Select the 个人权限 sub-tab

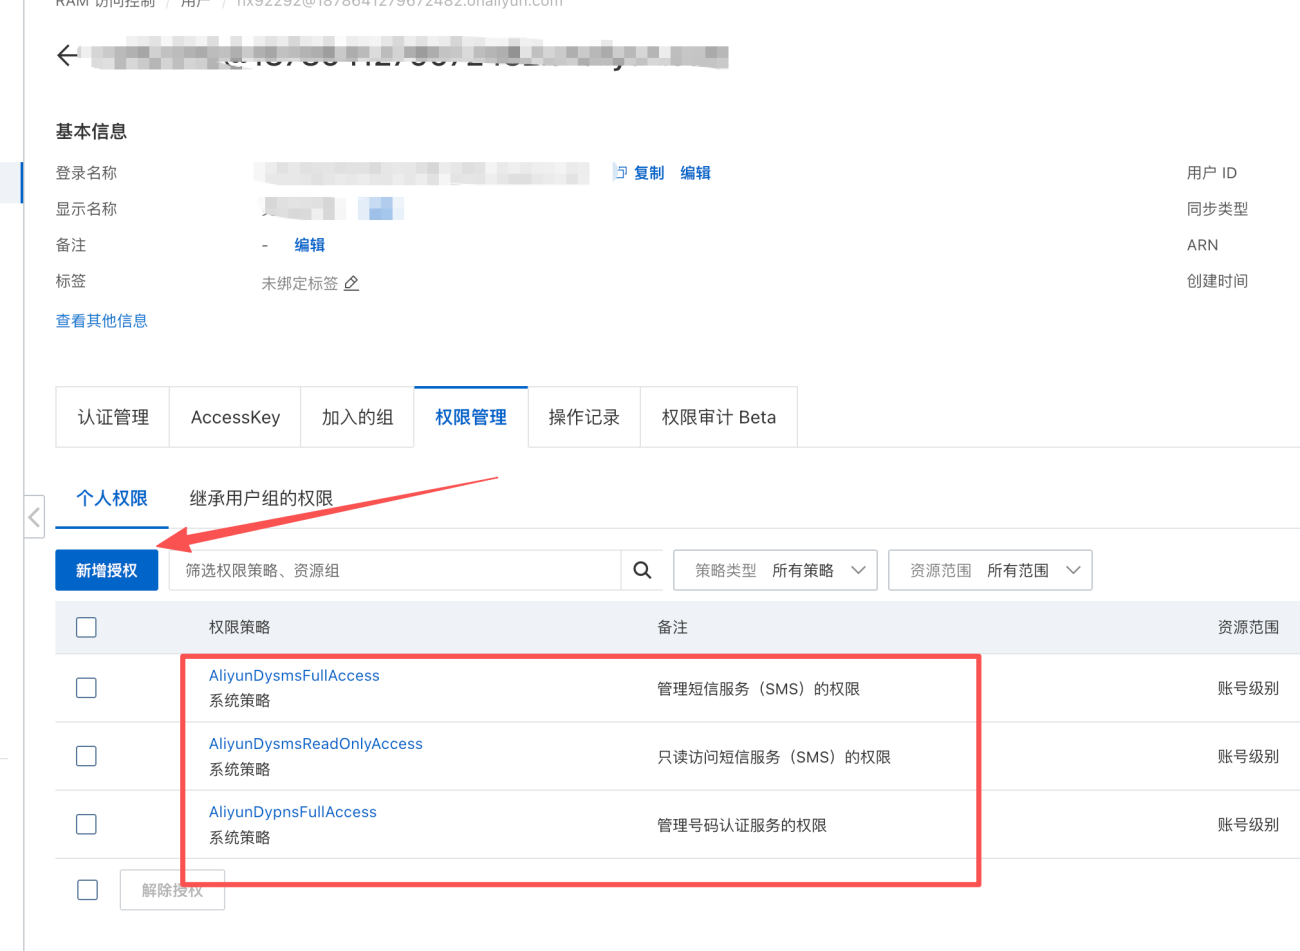[x=112, y=498]
